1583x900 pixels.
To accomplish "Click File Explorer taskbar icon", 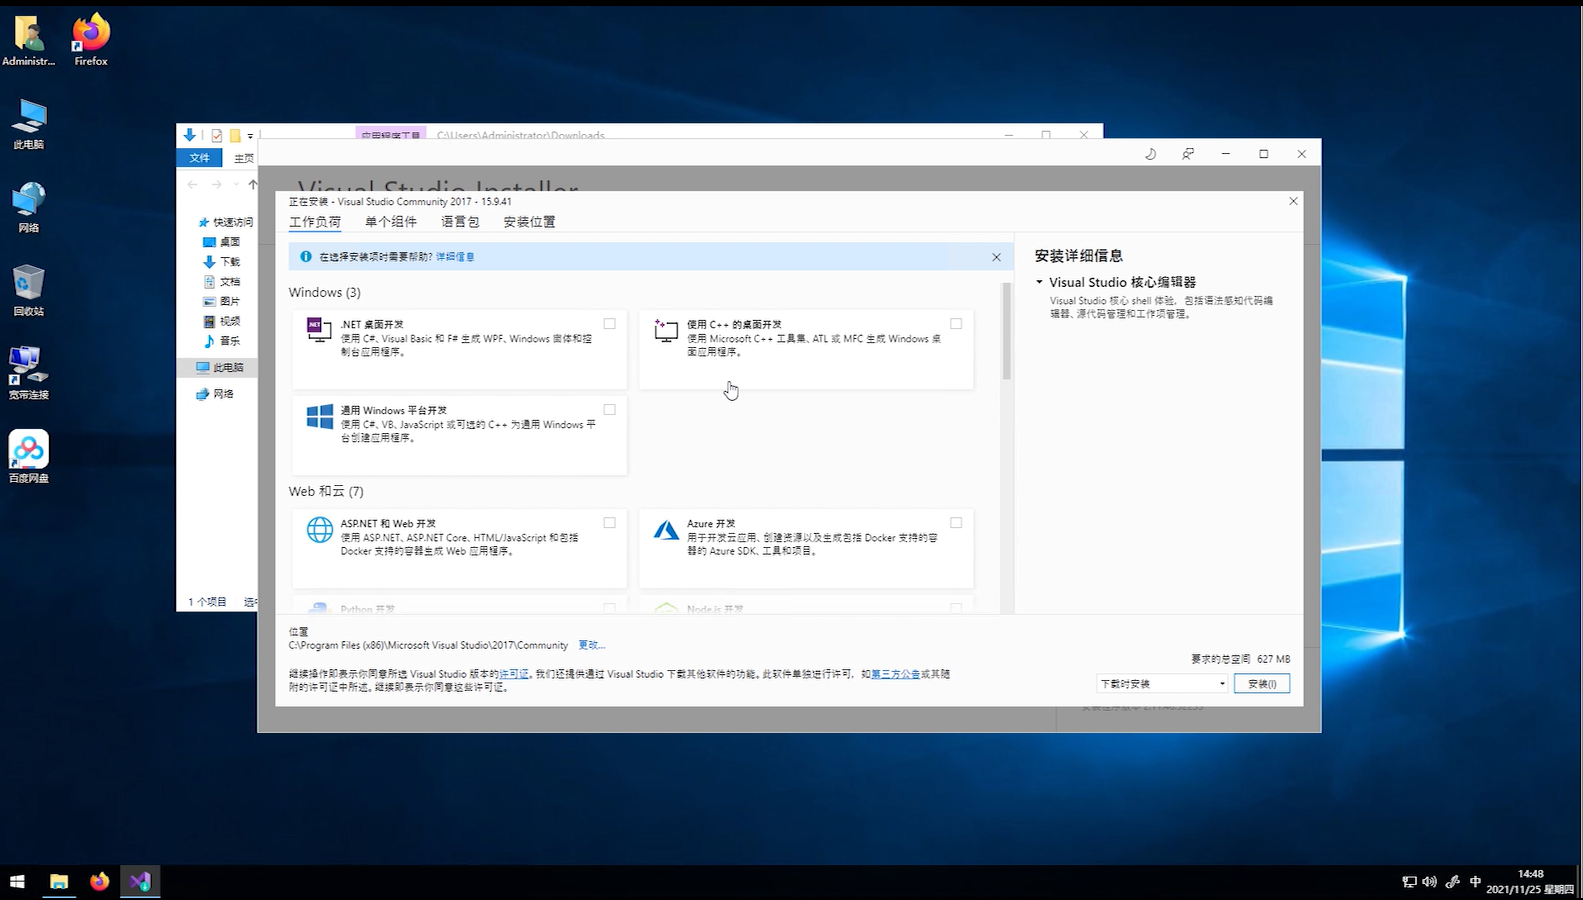I will [59, 881].
